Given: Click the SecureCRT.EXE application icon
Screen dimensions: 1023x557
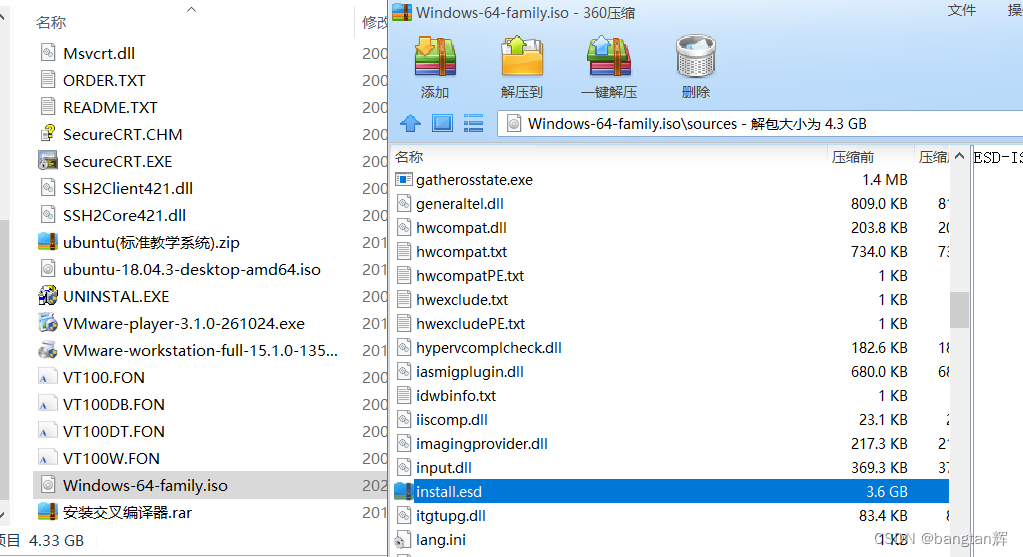Looking at the screenshot, I should tap(48, 160).
